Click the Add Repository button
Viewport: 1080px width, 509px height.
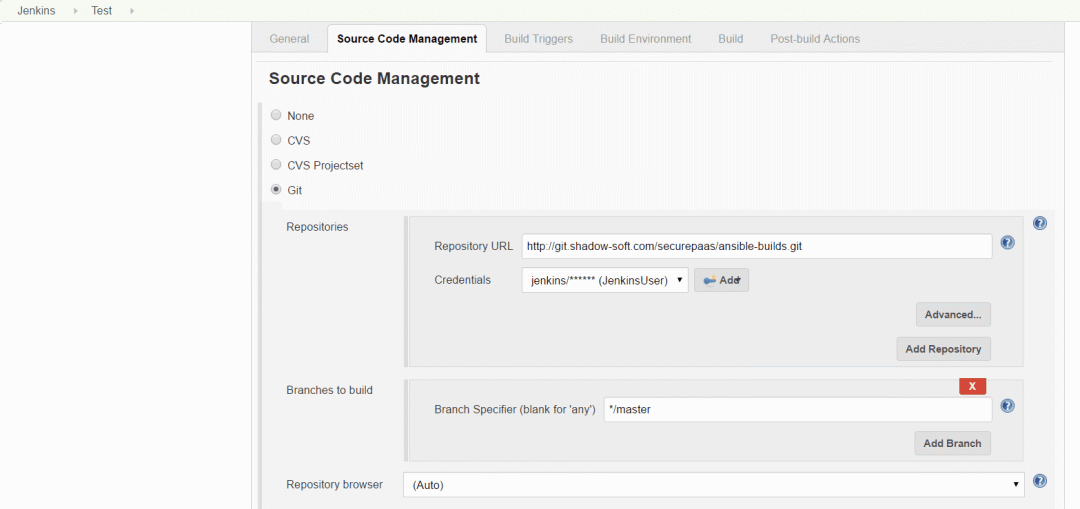[x=944, y=349]
